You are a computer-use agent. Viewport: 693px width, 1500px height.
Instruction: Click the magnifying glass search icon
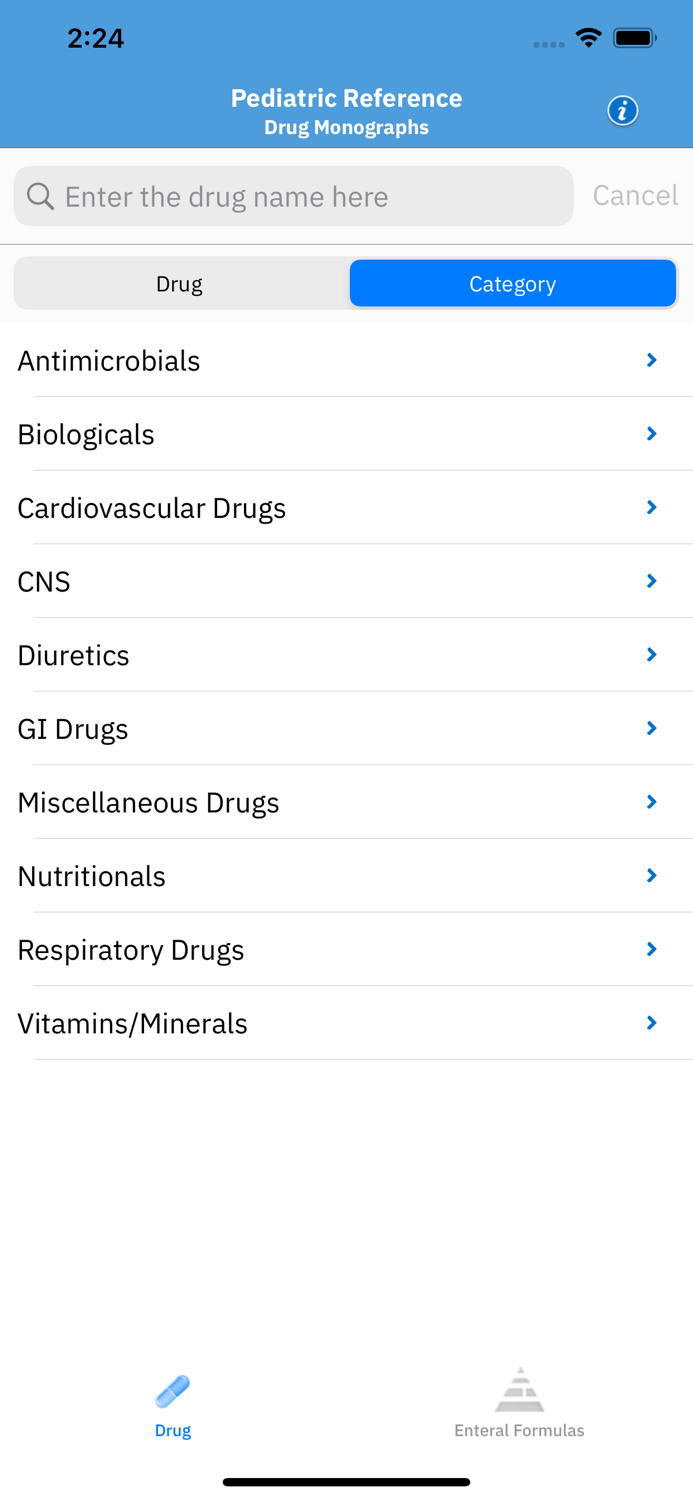coord(39,196)
